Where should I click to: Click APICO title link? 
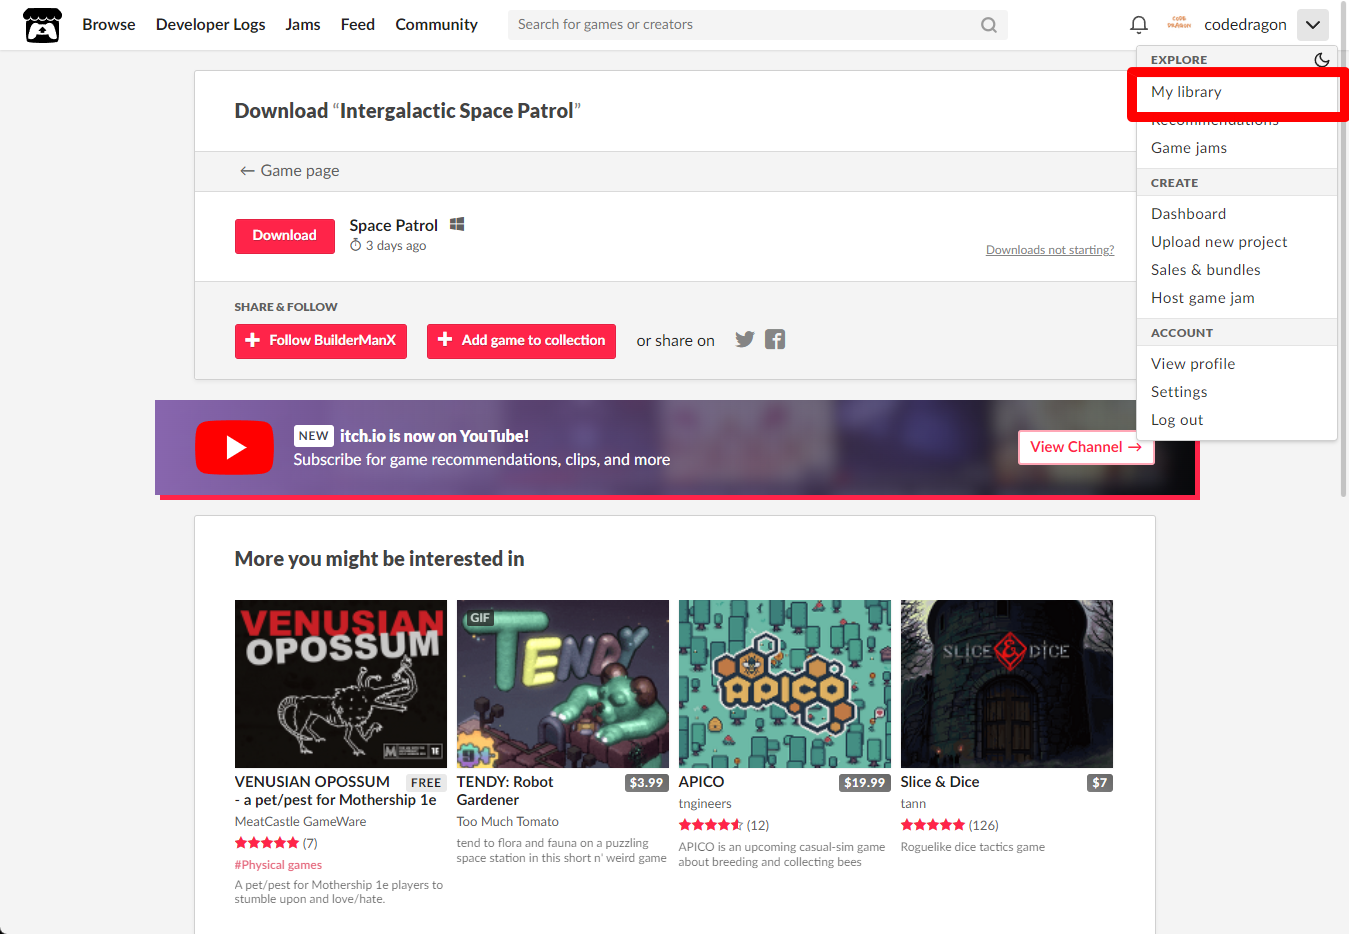click(x=701, y=782)
